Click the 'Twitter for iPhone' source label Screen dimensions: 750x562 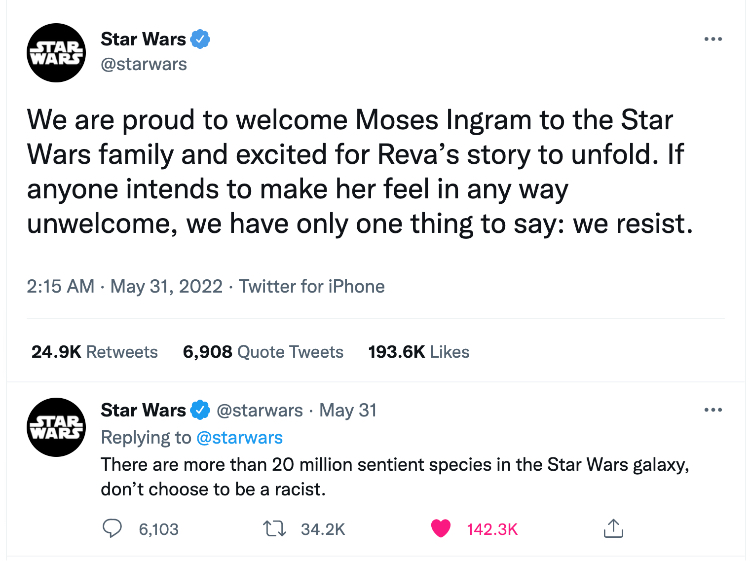pos(311,286)
